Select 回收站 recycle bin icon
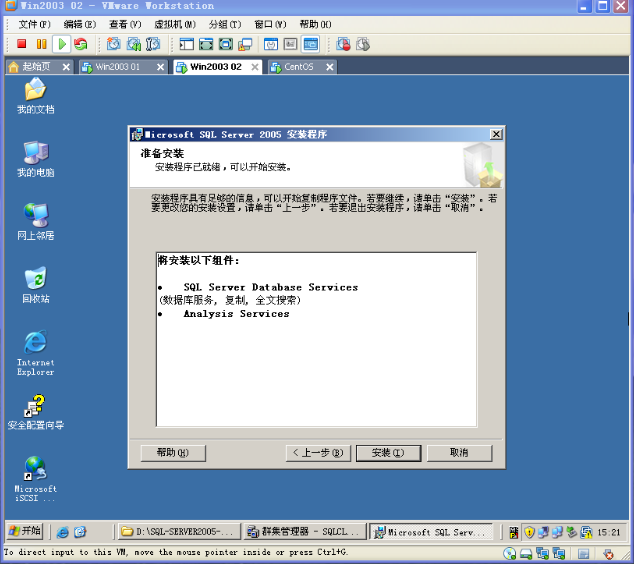The height and width of the screenshot is (564, 634). [x=36, y=285]
